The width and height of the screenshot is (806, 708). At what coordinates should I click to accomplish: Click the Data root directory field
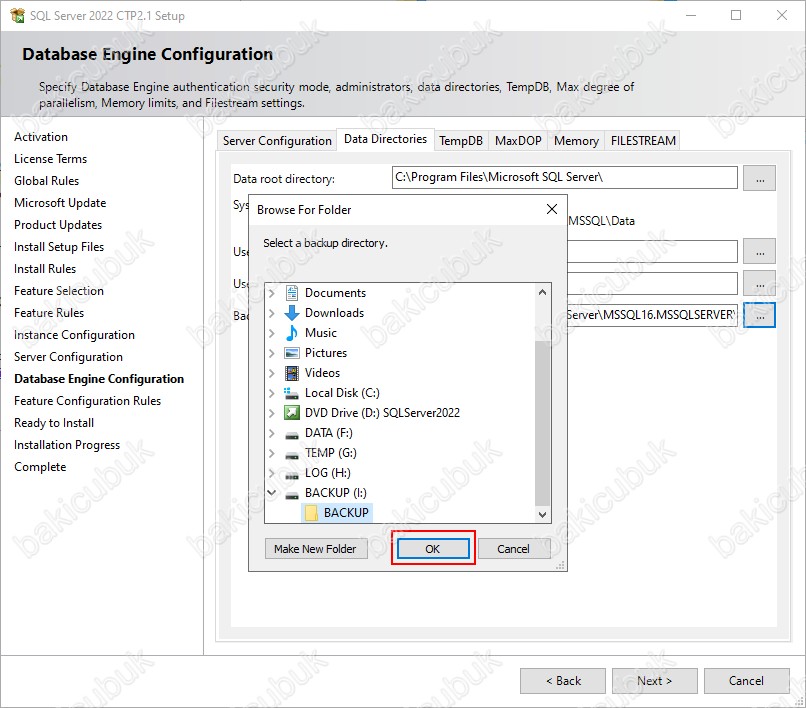click(564, 177)
